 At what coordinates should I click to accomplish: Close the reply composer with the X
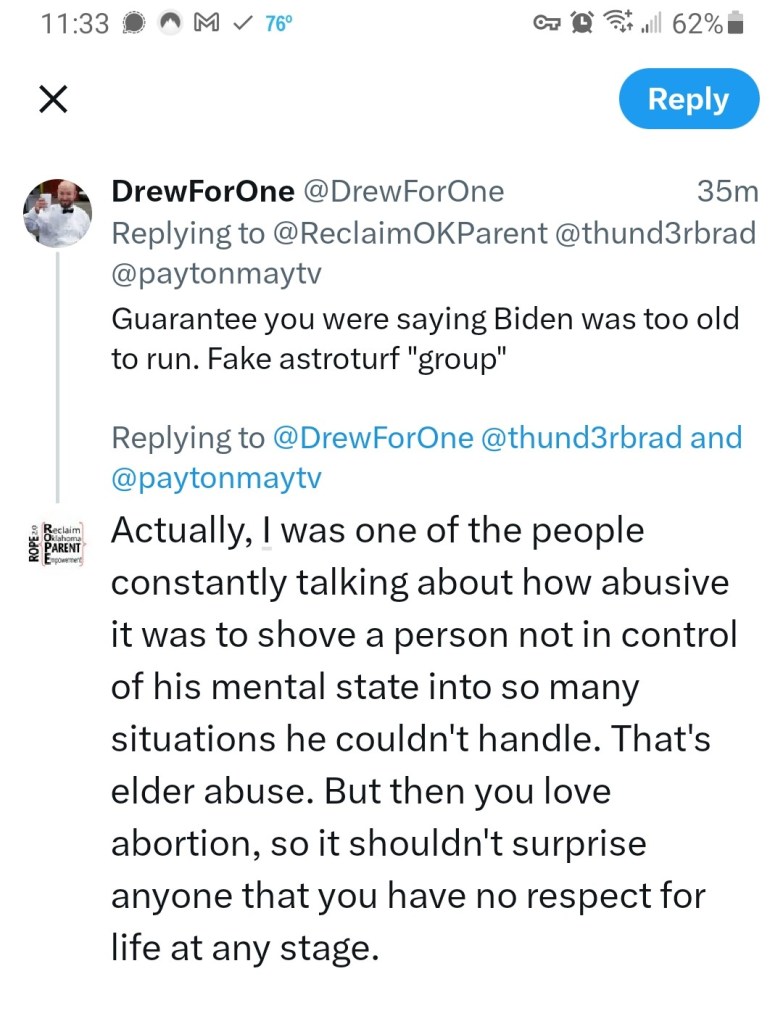point(52,99)
